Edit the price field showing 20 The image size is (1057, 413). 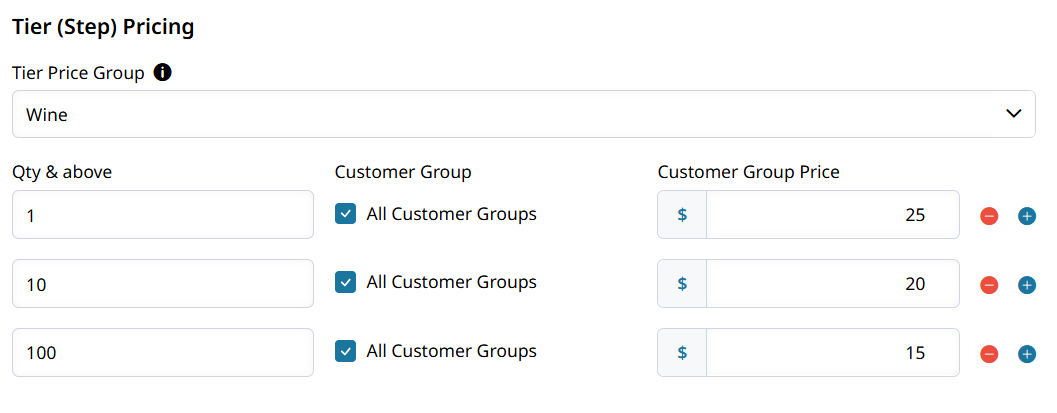pyautogui.click(x=832, y=284)
